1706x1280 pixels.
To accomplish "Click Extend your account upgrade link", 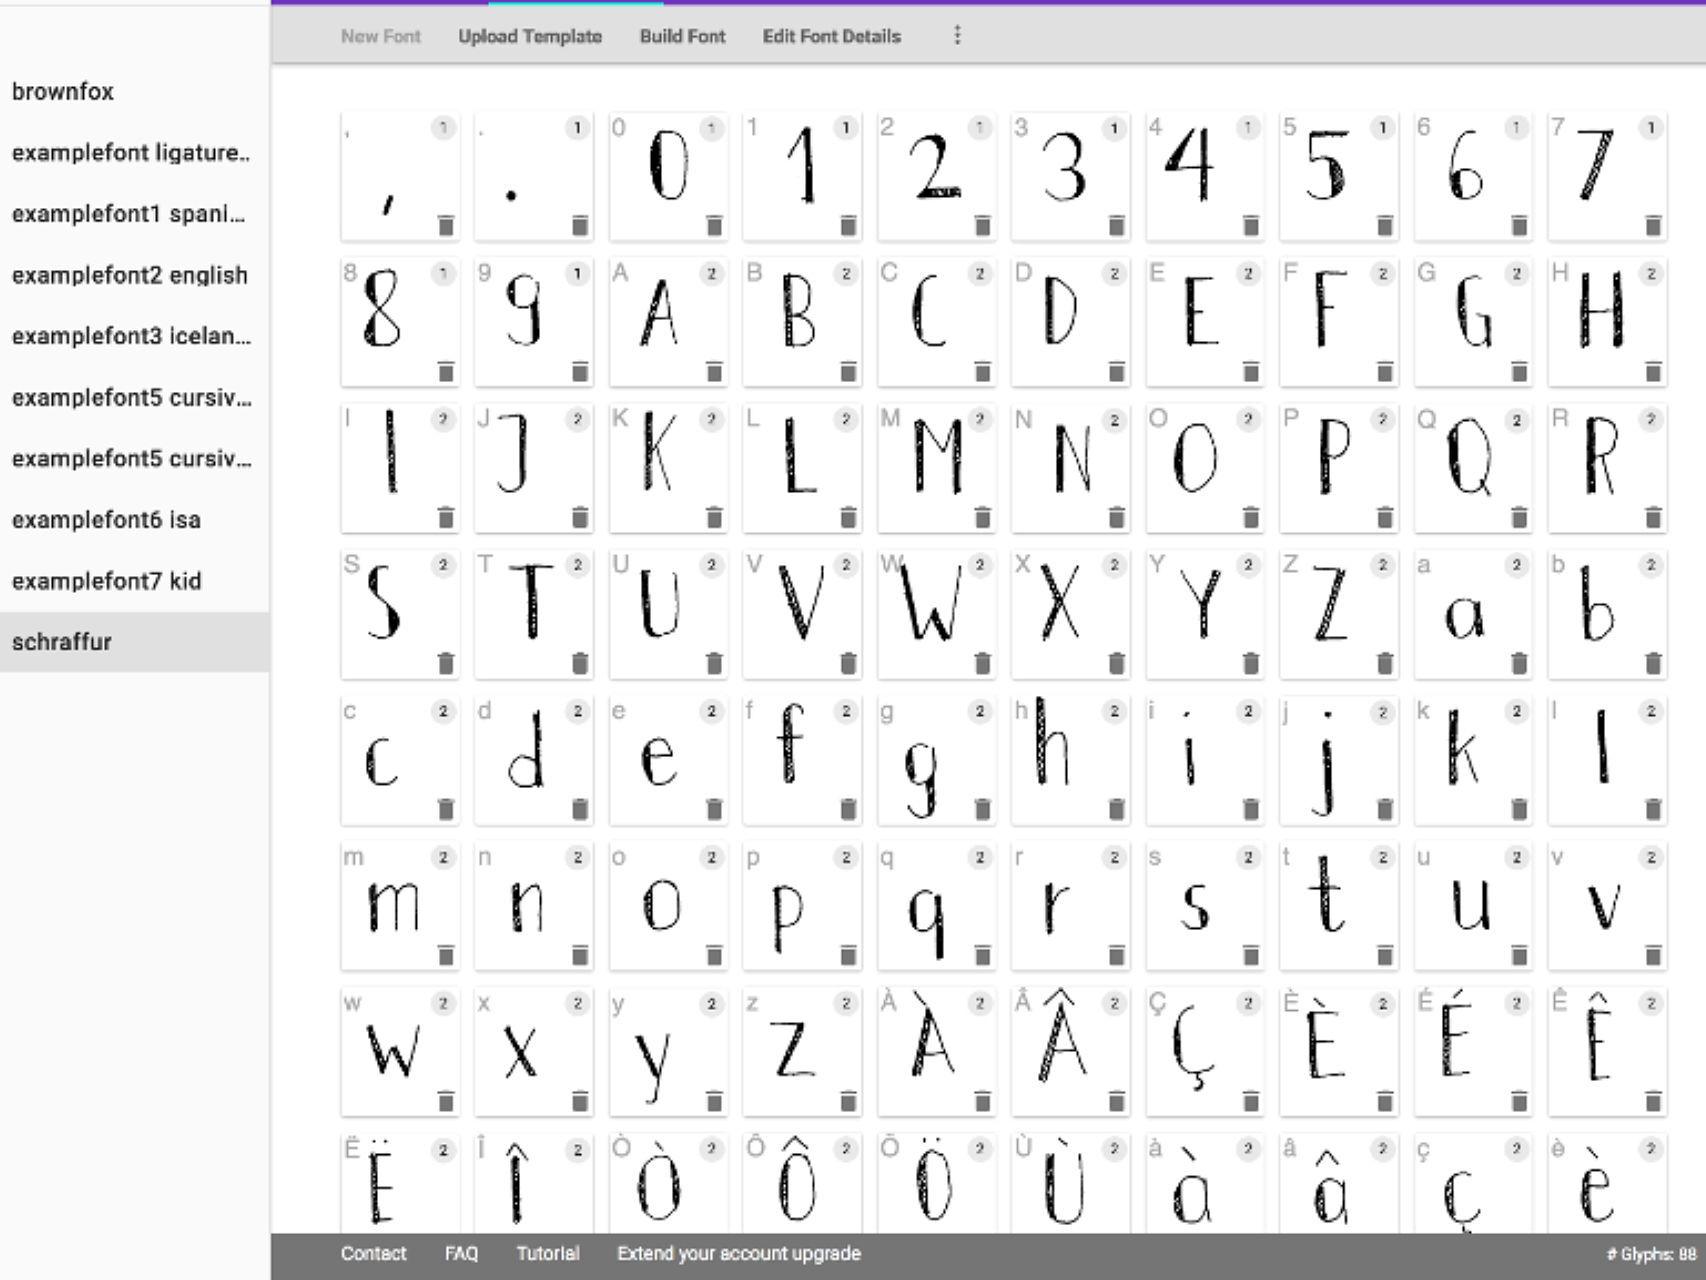I will (738, 1254).
